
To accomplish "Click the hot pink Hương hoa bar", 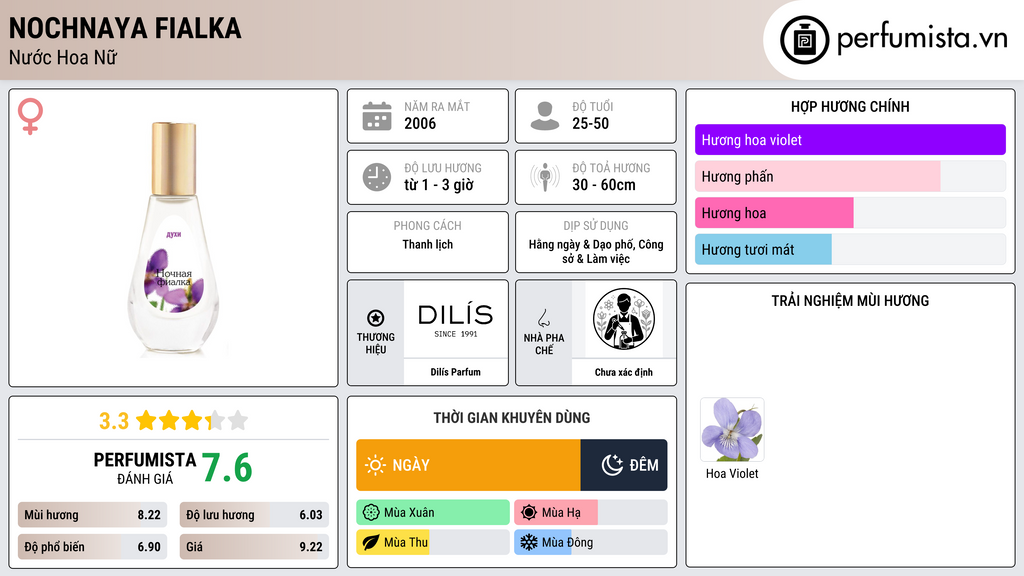I will (774, 213).
